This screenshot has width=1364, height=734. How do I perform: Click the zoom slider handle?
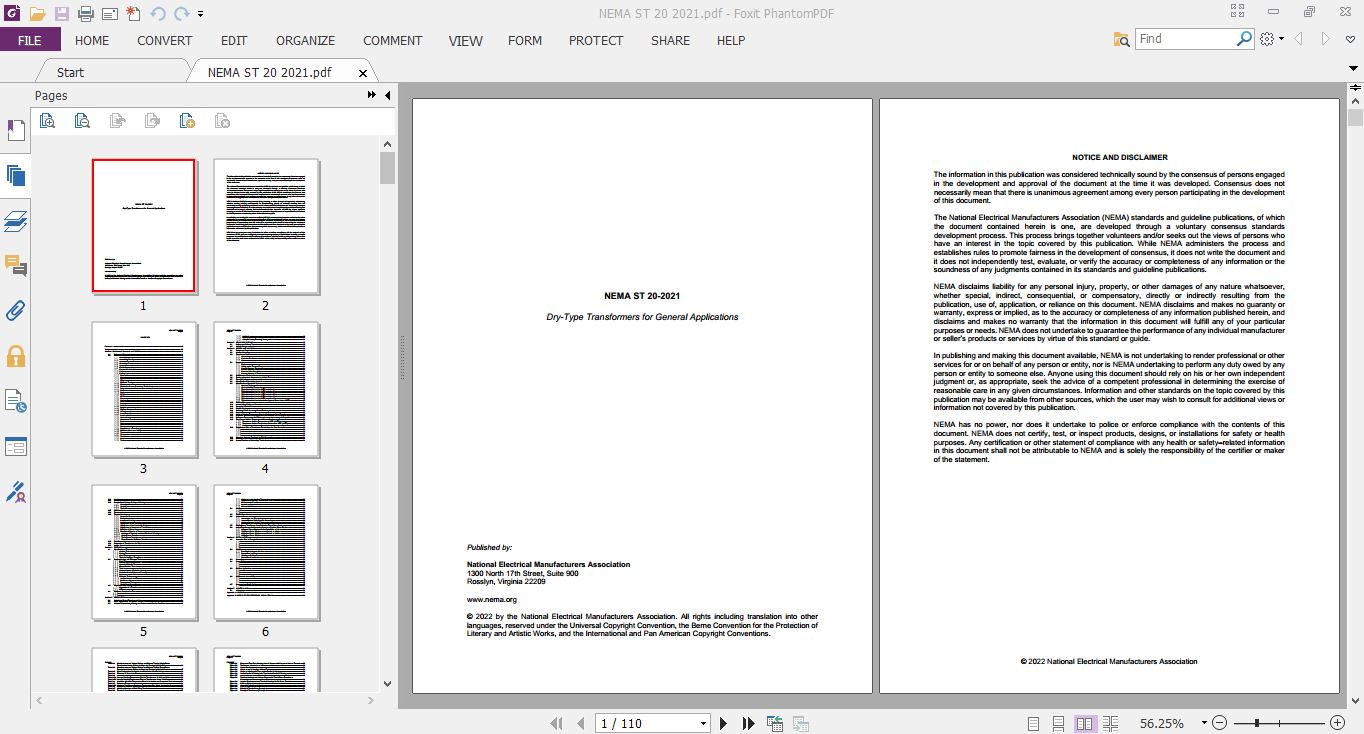point(1257,723)
